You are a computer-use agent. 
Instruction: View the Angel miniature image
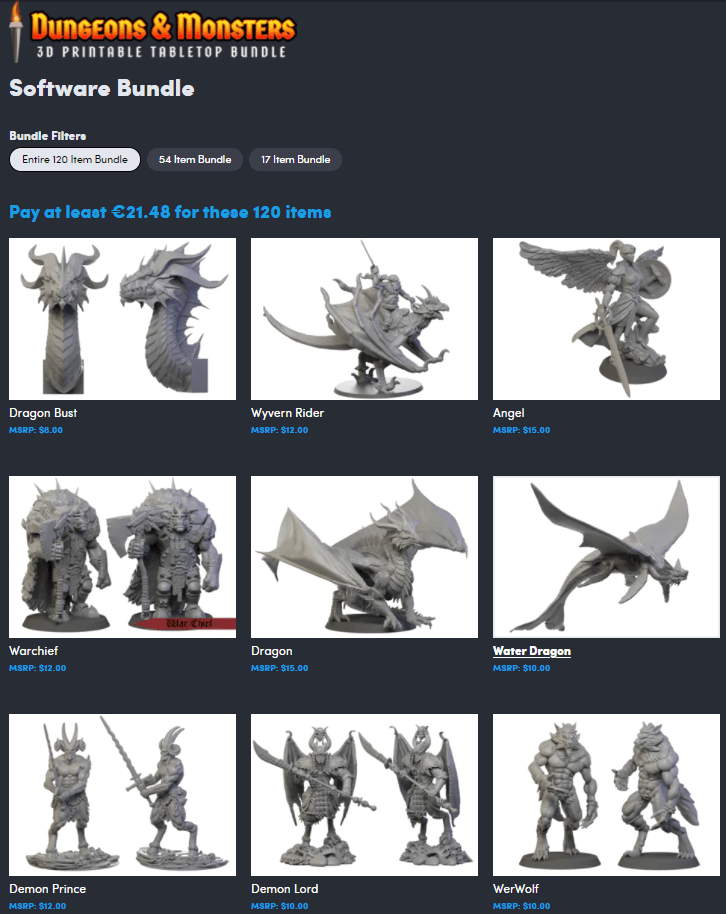pyautogui.click(x=606, y=319)
